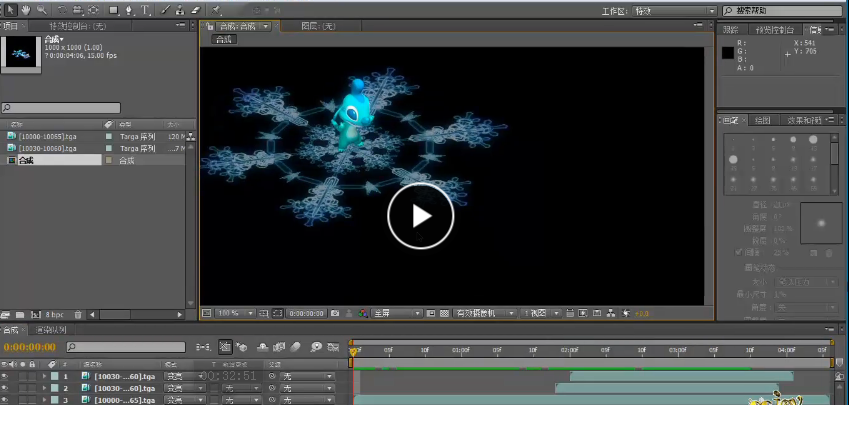
Task: Select the Hand tool
Action: click(26, 10)
